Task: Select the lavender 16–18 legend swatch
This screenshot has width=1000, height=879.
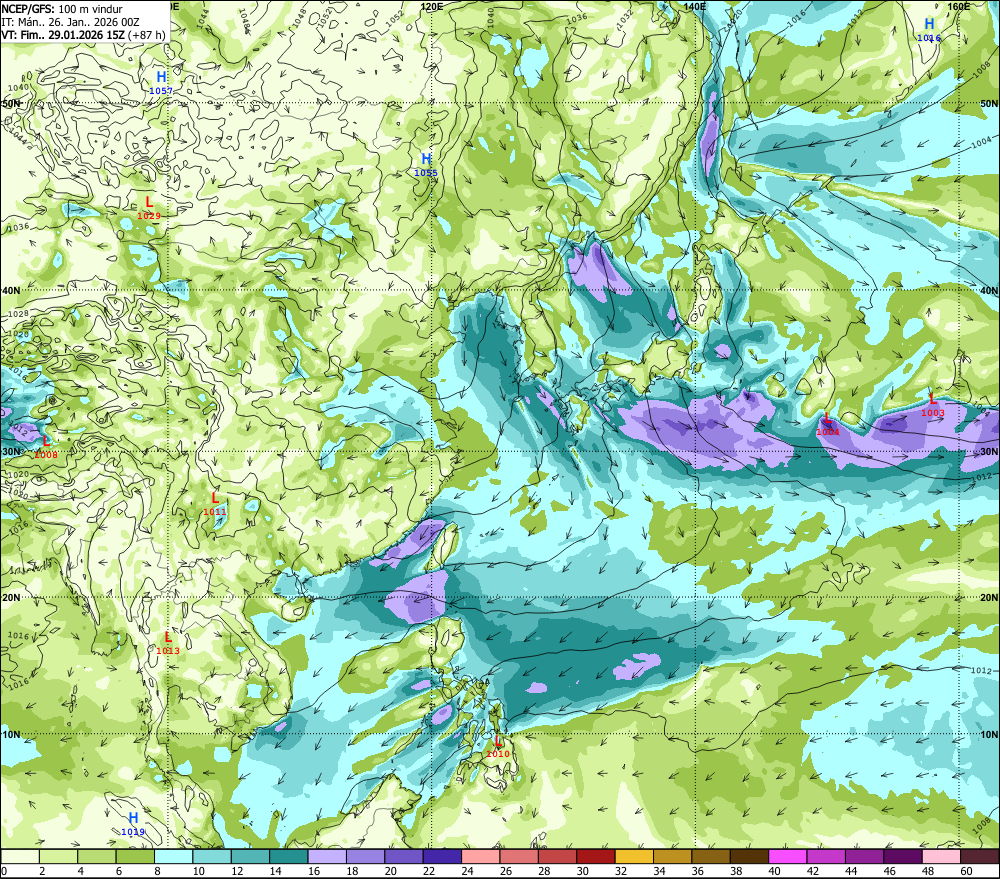Action: click(x=327, y=856)
